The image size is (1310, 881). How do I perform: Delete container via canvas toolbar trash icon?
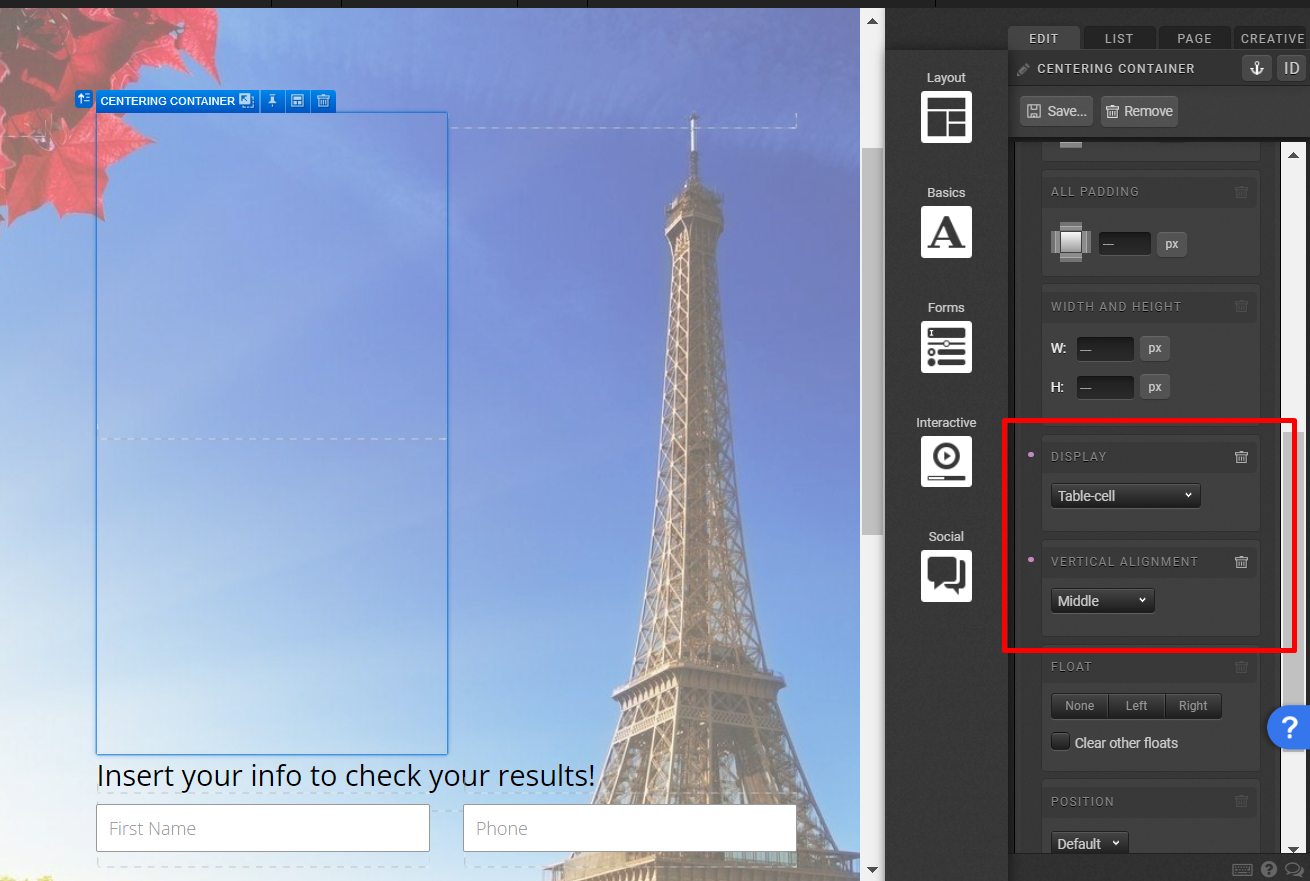click(323, 101)
